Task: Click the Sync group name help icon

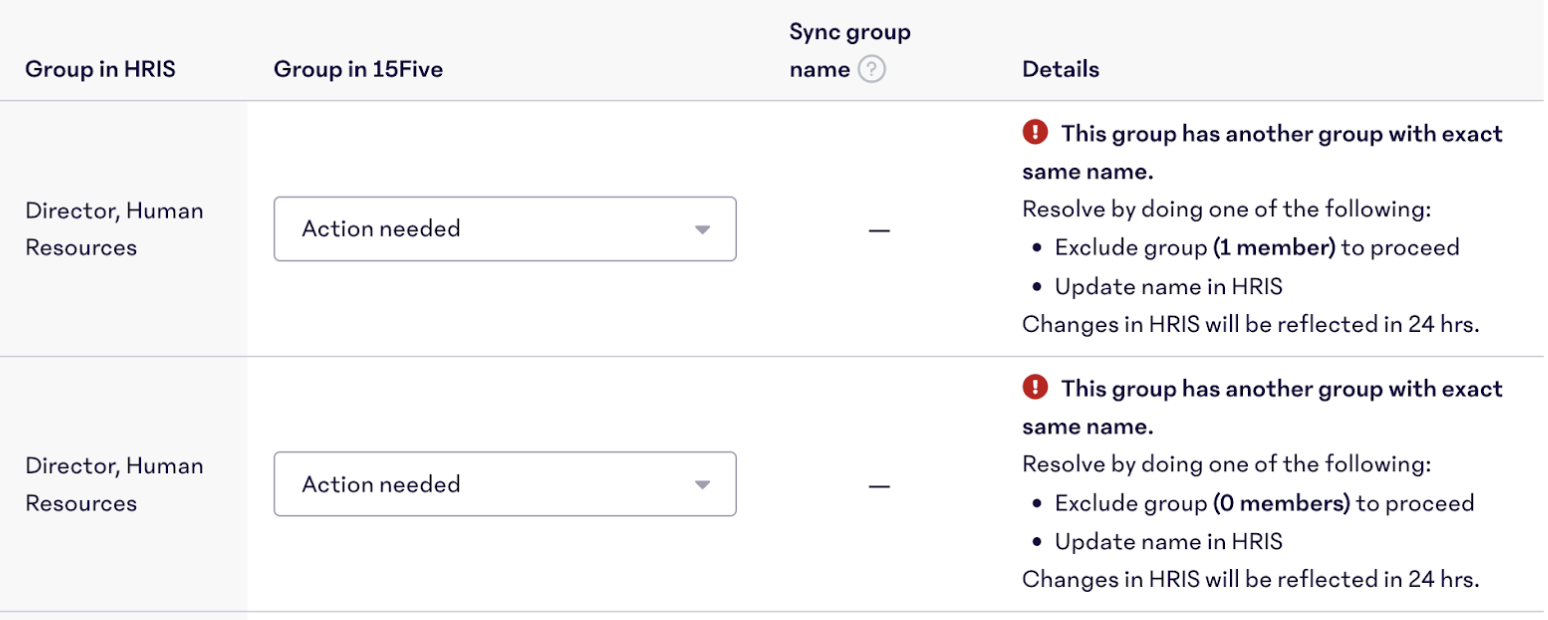Action: point(872,70)
